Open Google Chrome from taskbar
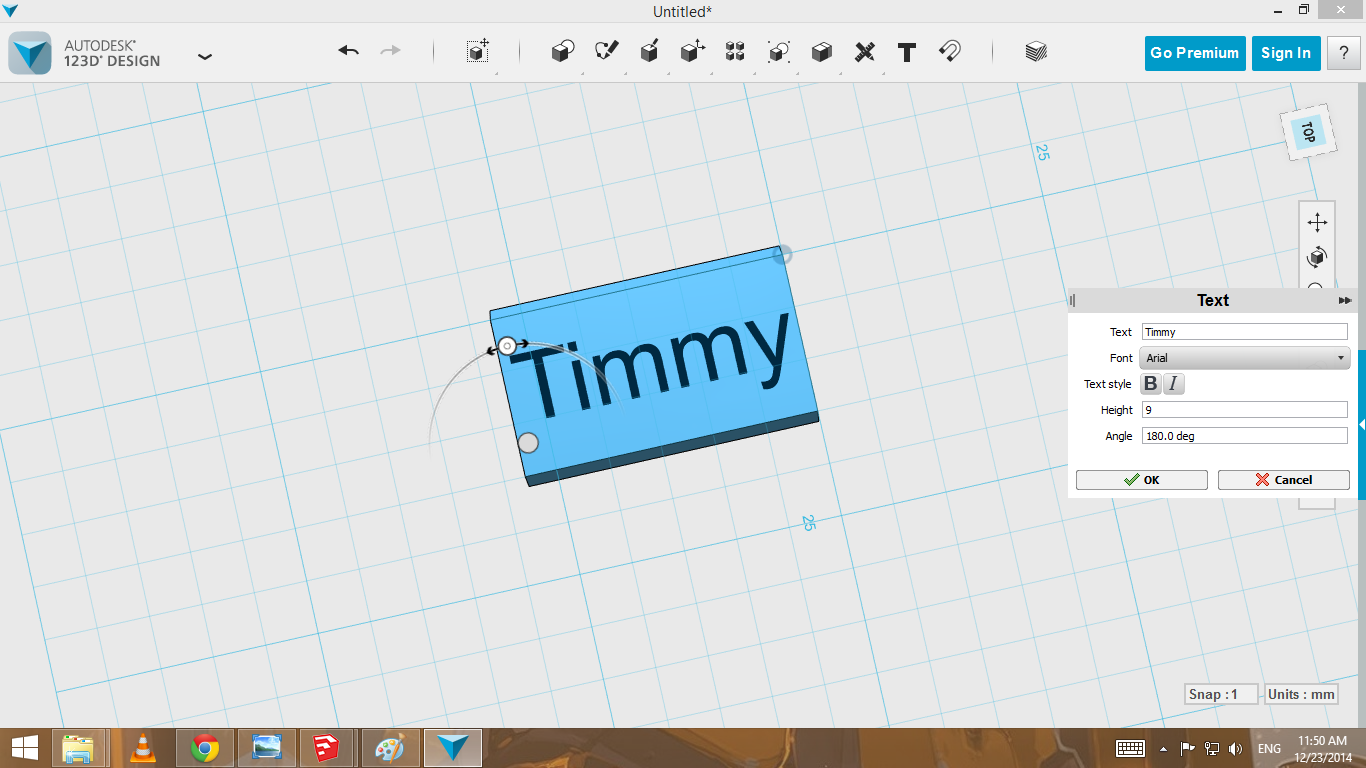This screenshot has width=1366, height=768. pyautogui.click(x=205, y=748)
